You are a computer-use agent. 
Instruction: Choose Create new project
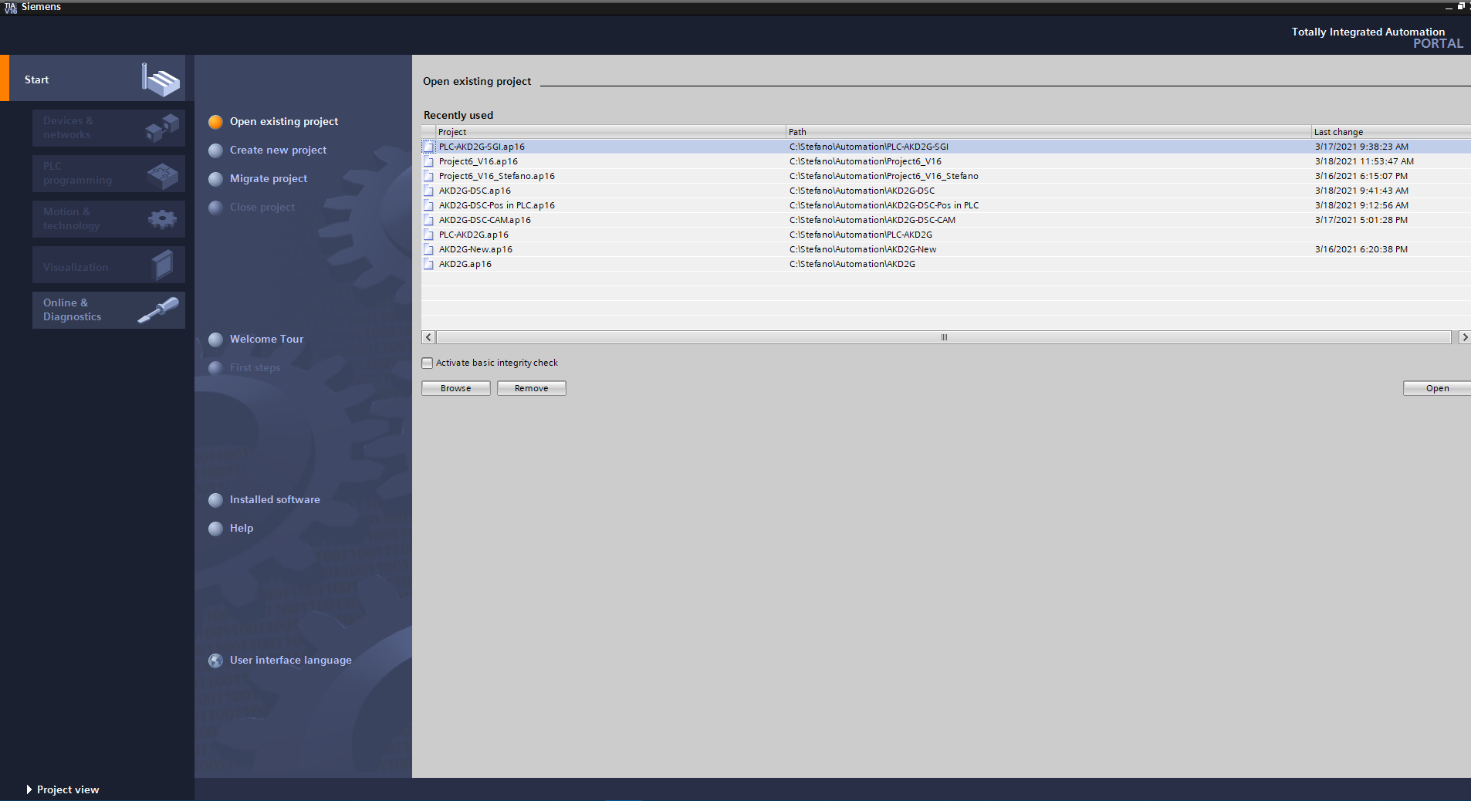point(278,150)
